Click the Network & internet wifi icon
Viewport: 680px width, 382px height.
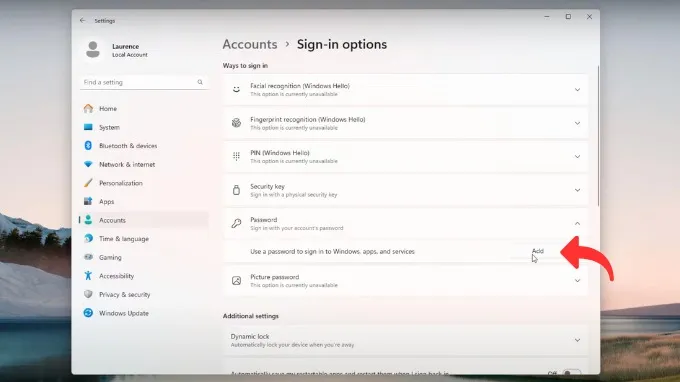[x=88, y=164]
